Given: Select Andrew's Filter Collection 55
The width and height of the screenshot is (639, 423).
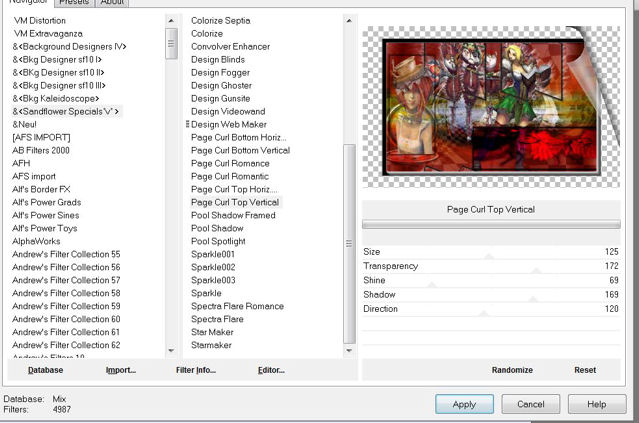Looking at the screenshot, I should point(66,254).
